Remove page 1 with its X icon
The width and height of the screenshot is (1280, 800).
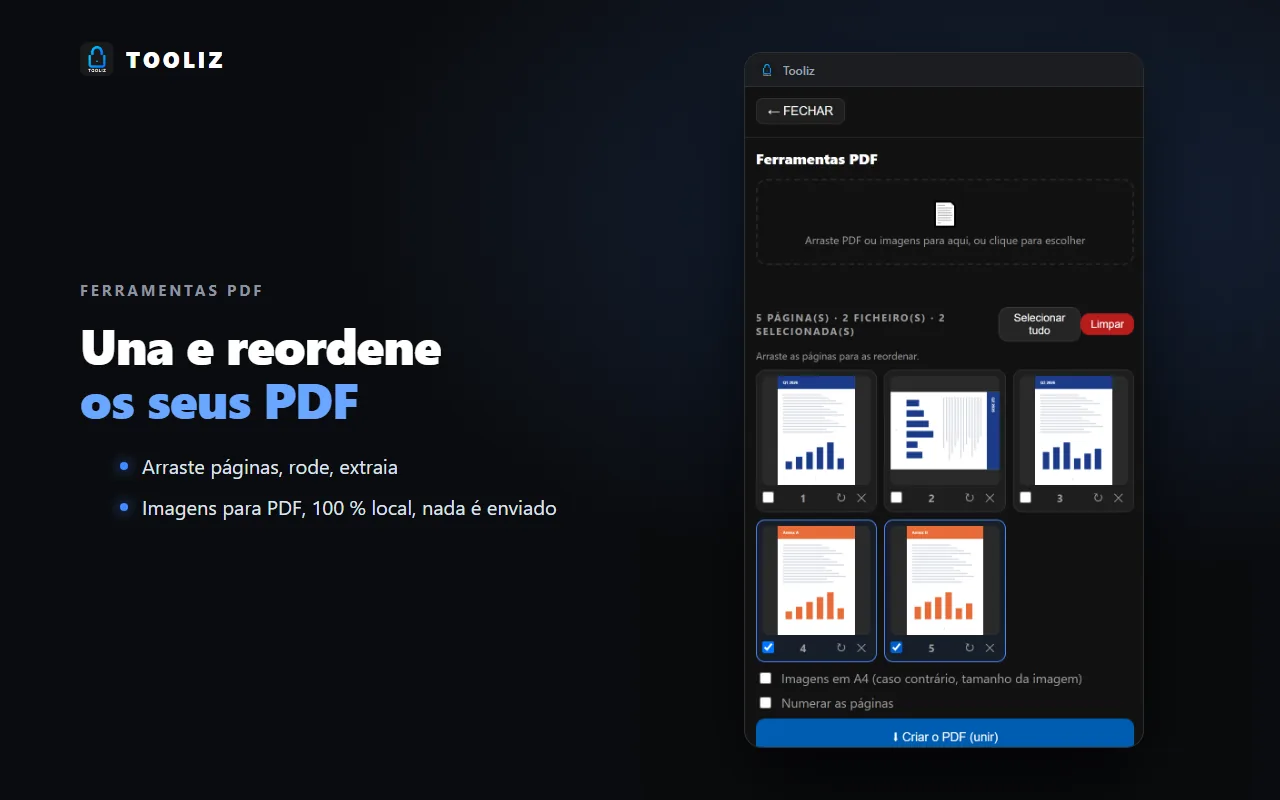point(861,498)
